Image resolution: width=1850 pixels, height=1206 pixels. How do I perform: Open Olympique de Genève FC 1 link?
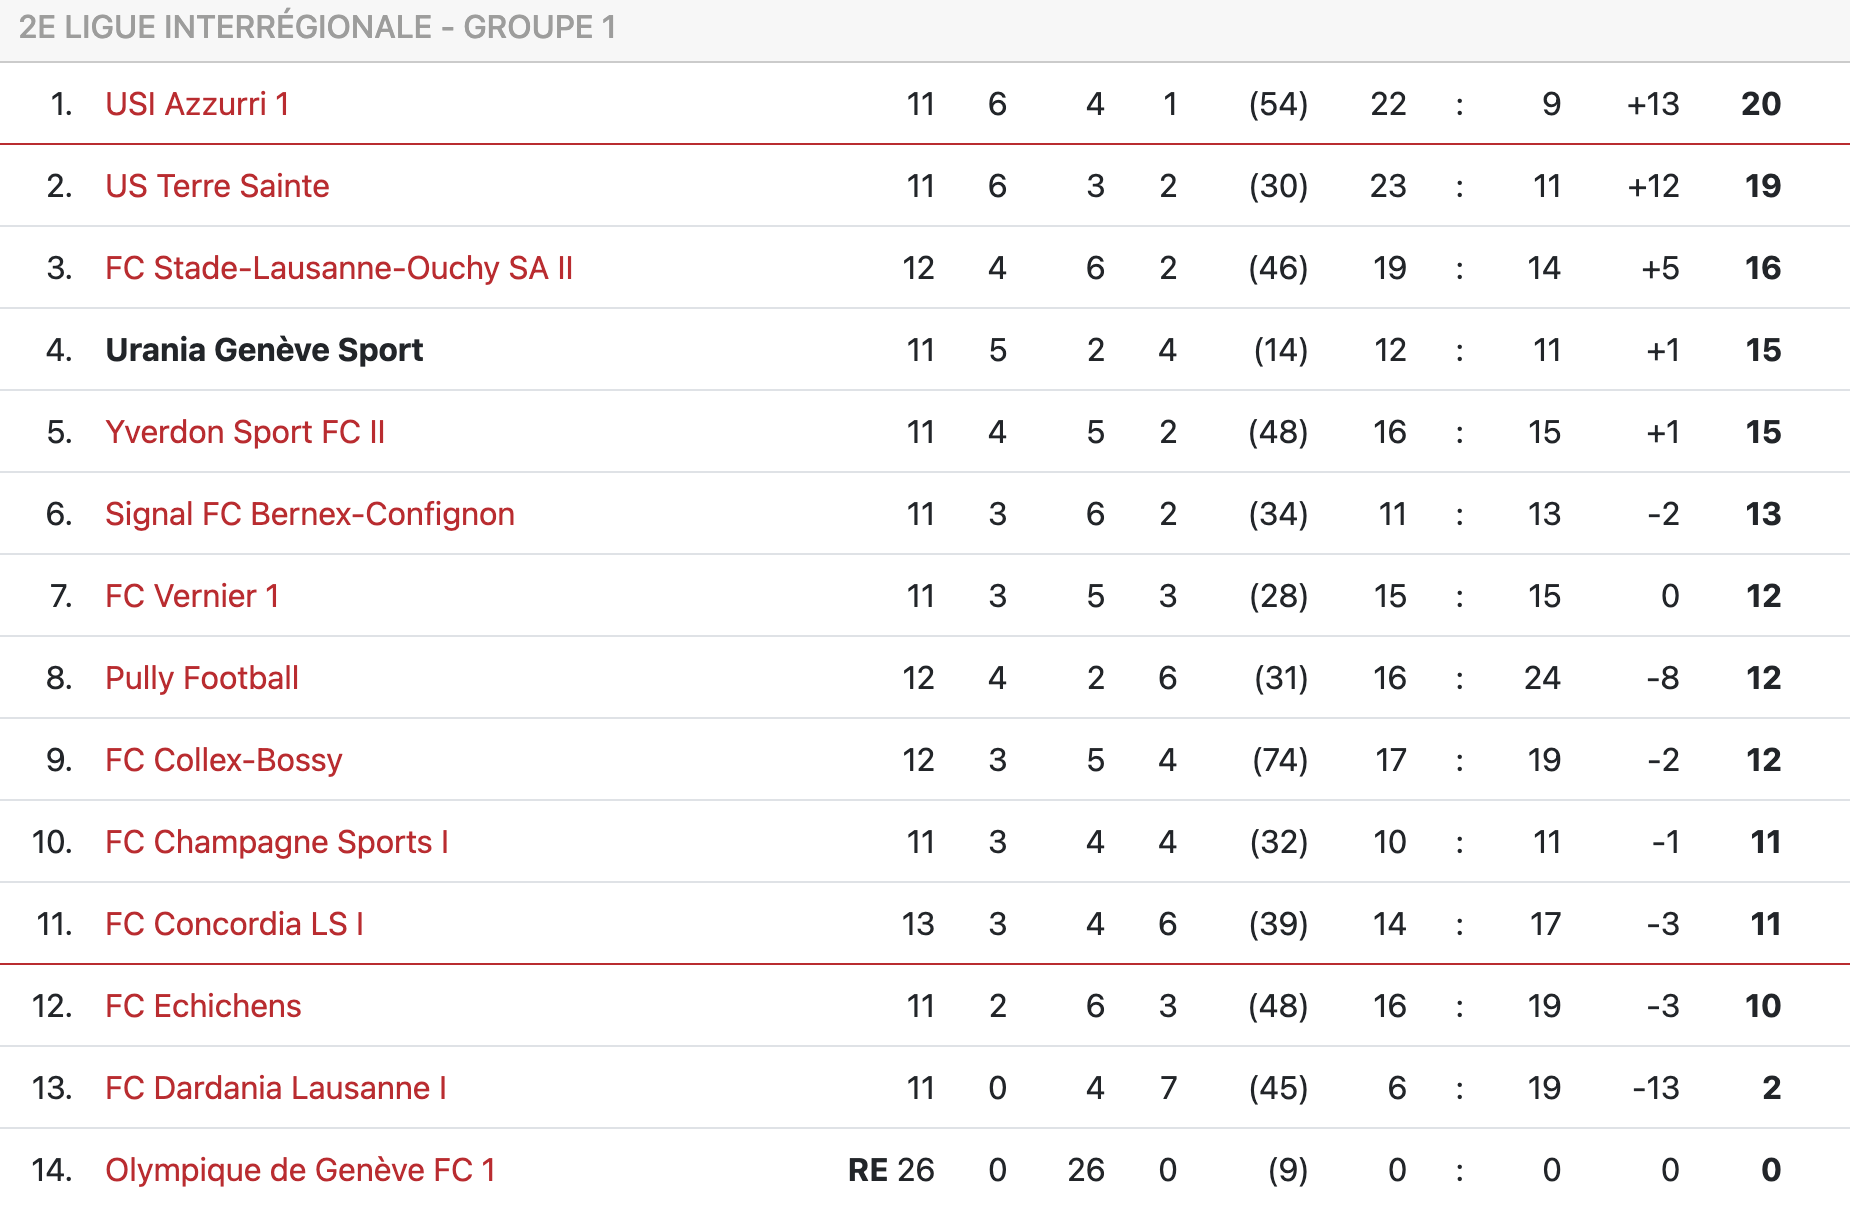pyautogui.click(x=300, y=1170)
